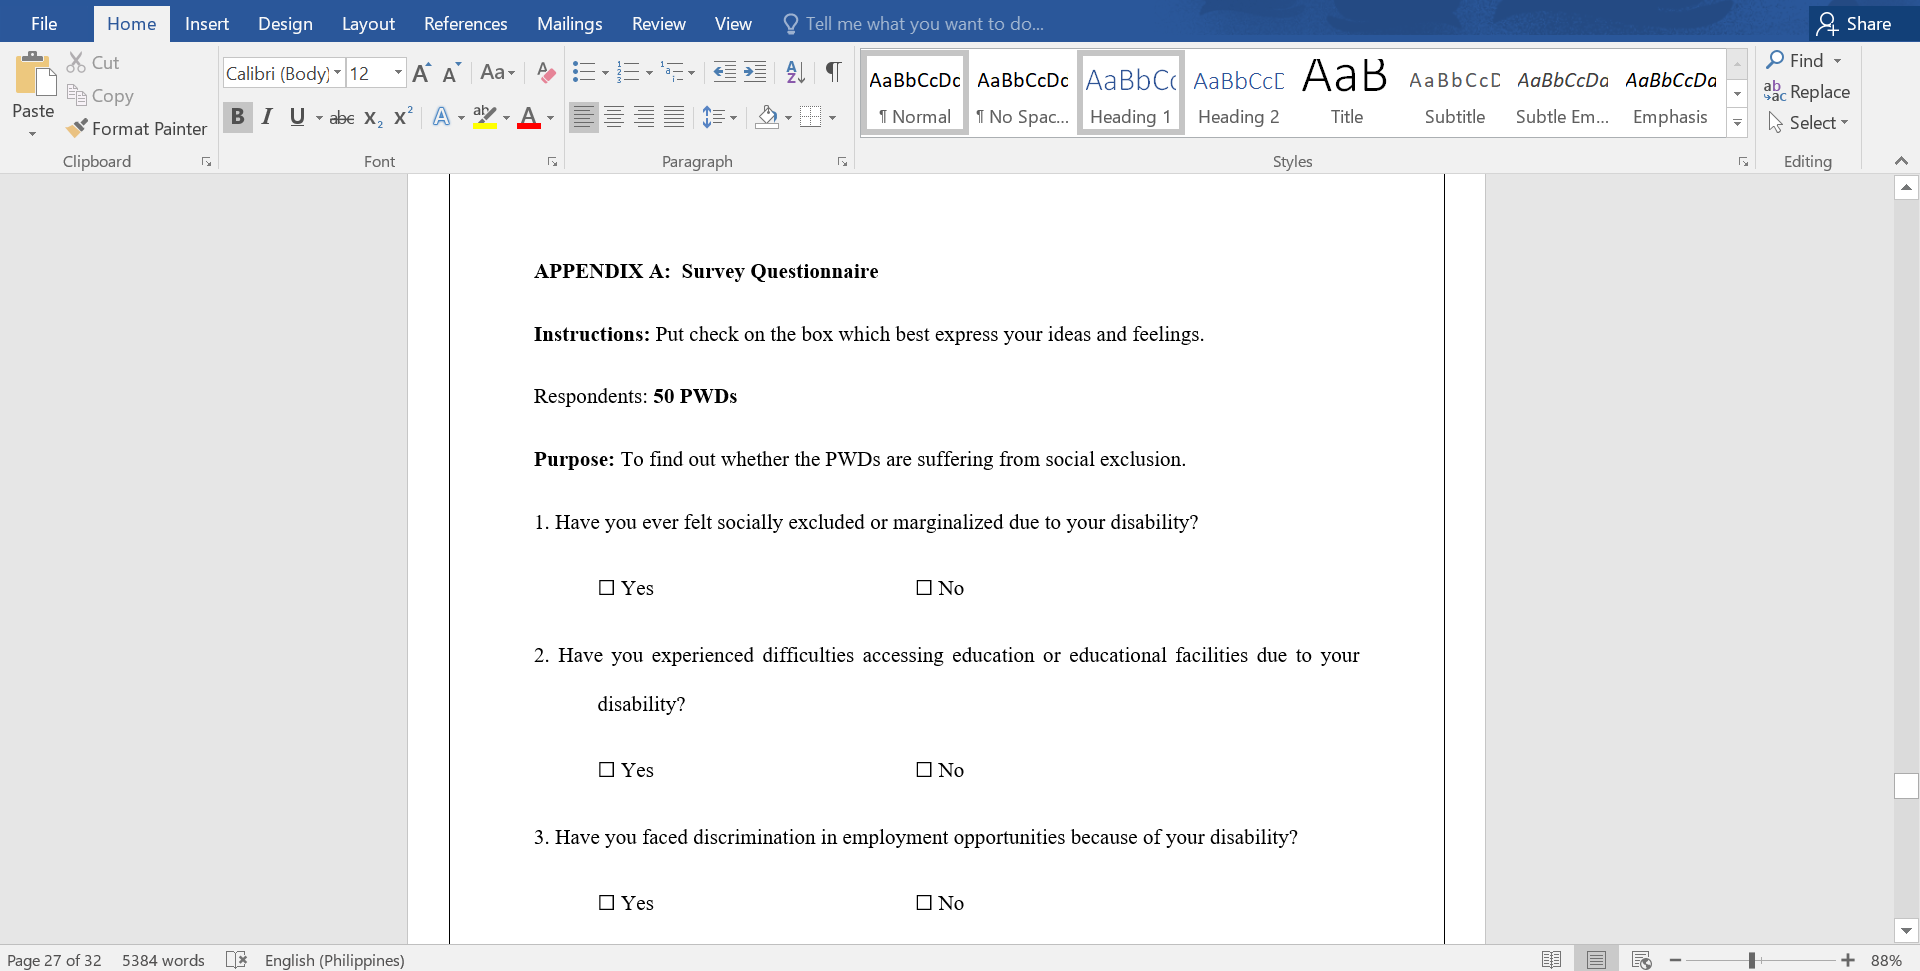Switch to Web Layout view
Screen dimensions: 1920x971
point(1641,959)
